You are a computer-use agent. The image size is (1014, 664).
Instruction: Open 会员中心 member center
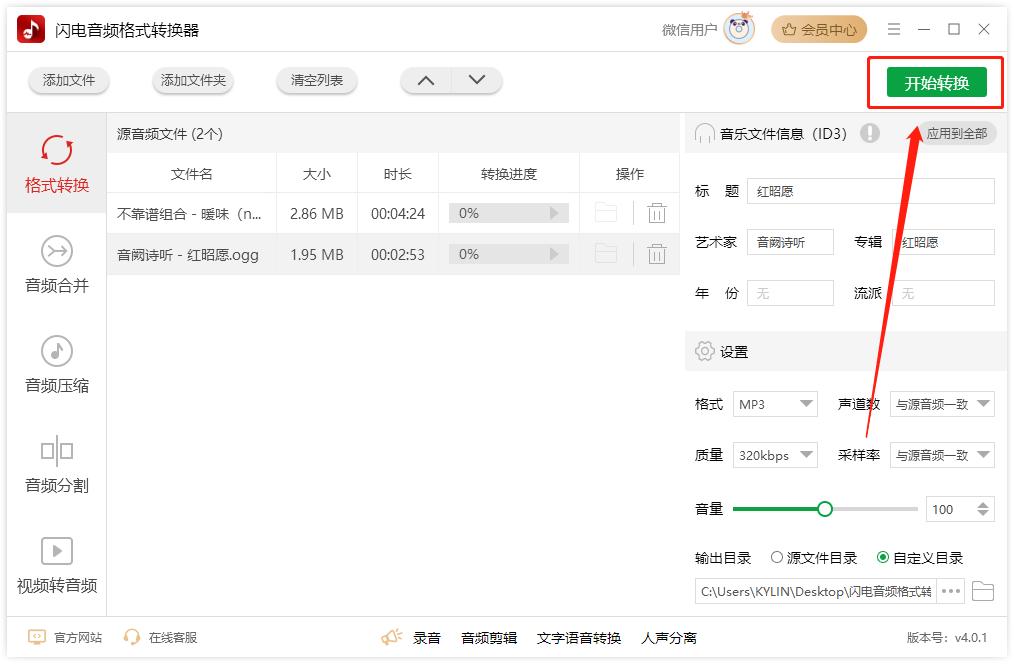point(819,29)
